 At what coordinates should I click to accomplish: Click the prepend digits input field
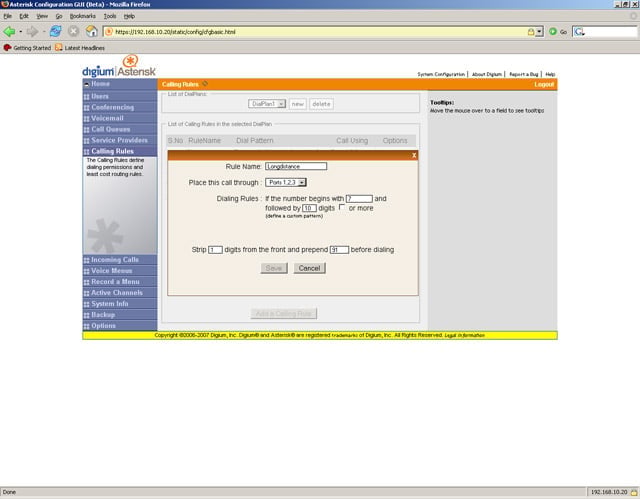click(x=339, y=250)
